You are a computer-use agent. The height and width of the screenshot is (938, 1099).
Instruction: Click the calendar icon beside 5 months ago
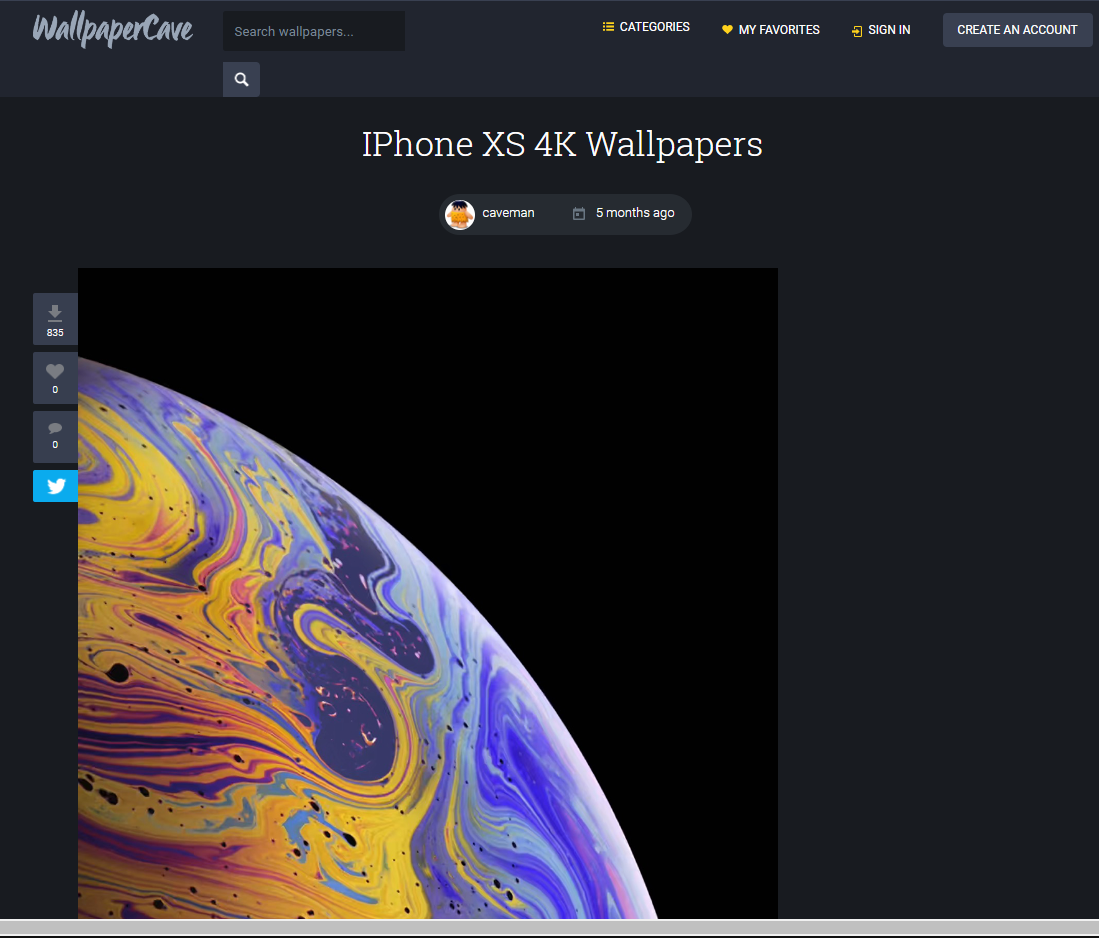coord(578,213)
